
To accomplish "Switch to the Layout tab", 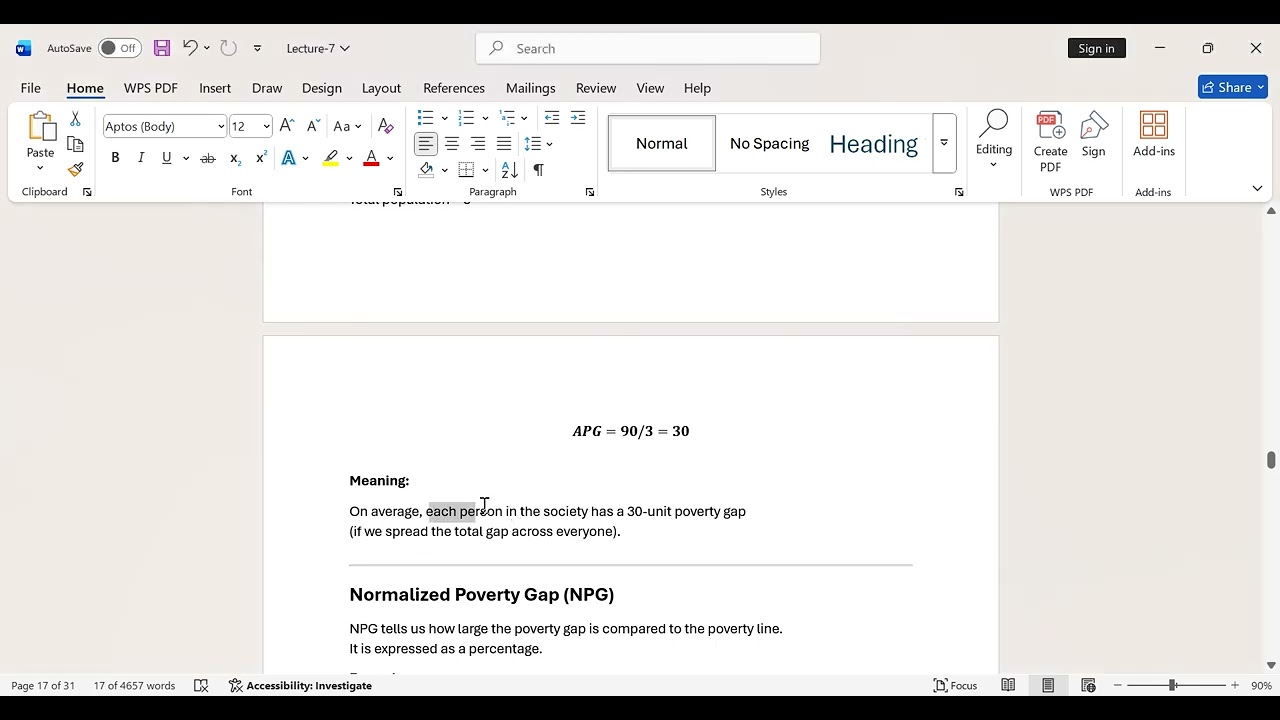I will (381, 88).
